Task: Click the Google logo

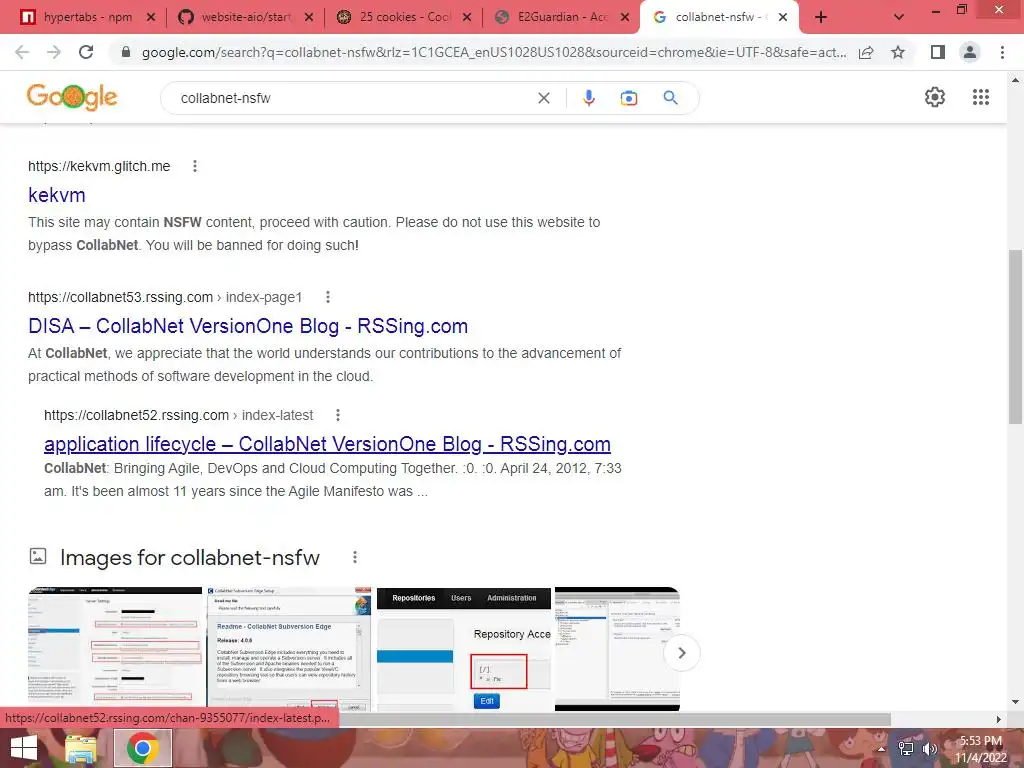Action: click(x=72, y=97)
